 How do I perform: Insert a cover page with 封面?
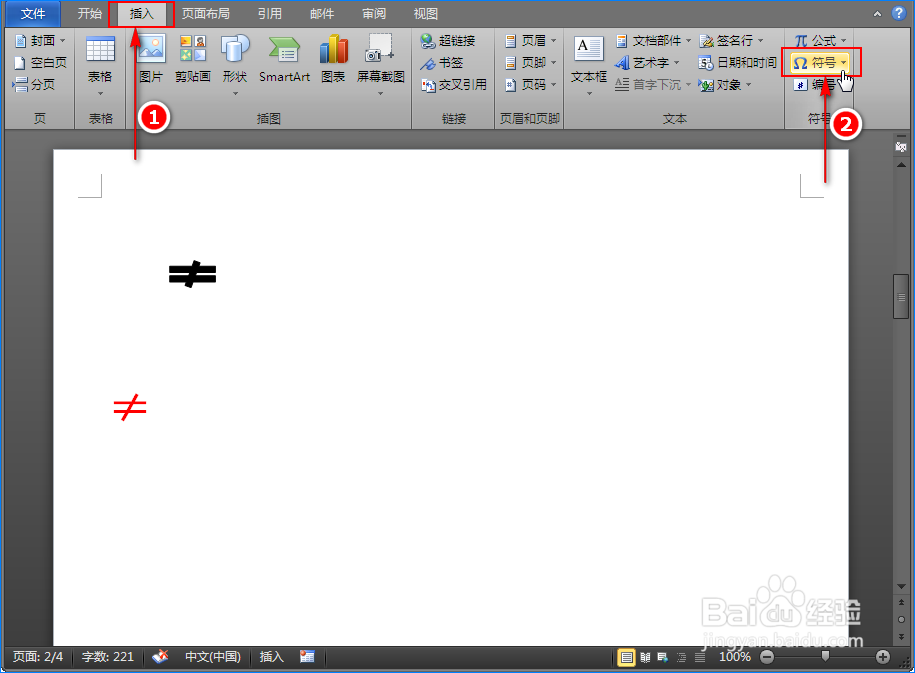coord(40,40)
